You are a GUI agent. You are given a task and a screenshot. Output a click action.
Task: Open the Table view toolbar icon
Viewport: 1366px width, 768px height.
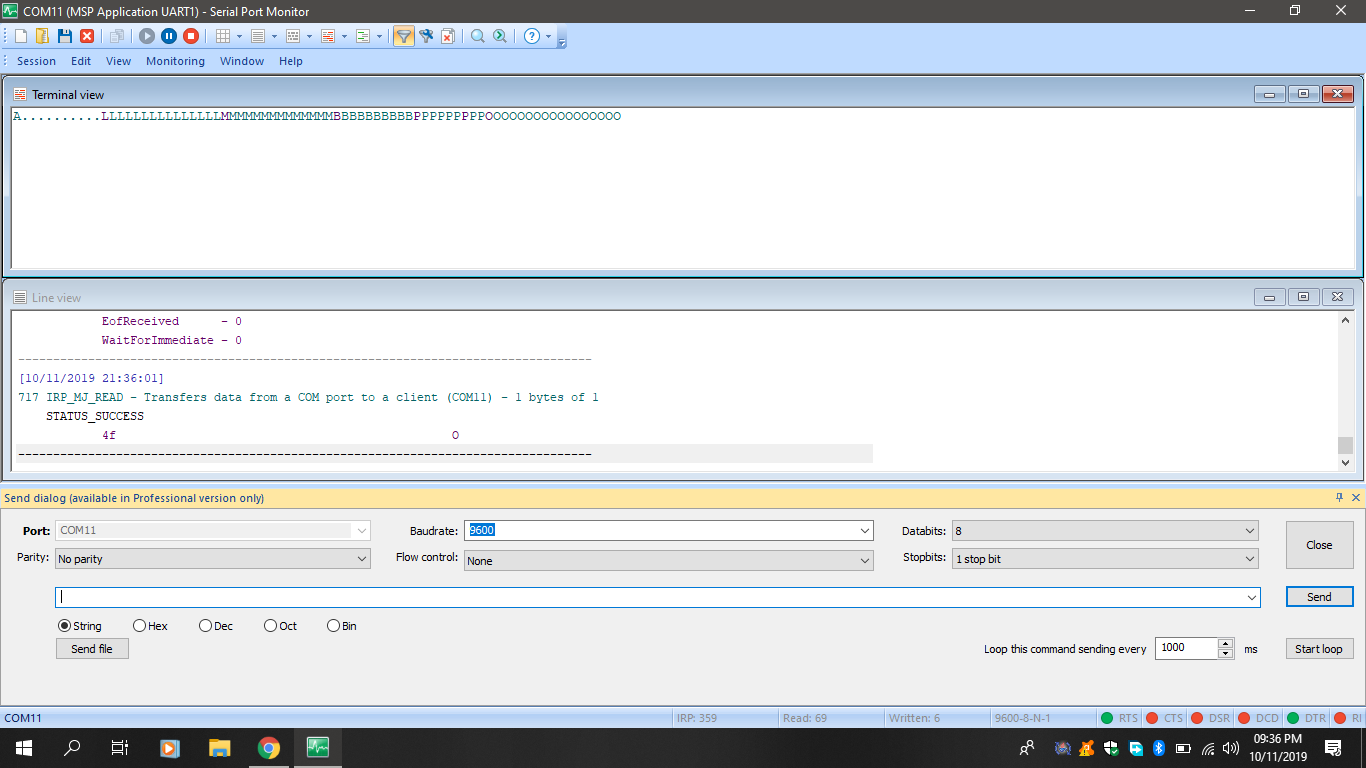[223, 36]
